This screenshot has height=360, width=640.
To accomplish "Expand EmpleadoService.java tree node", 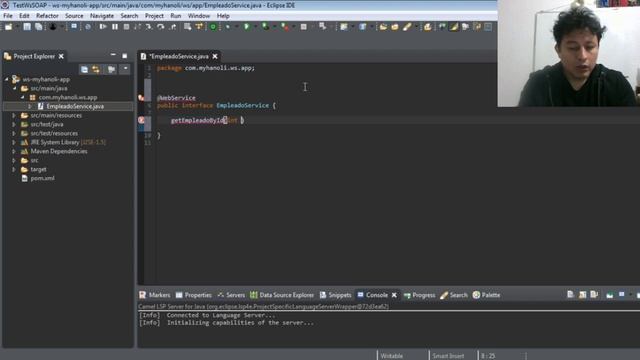I will point(30,106).
